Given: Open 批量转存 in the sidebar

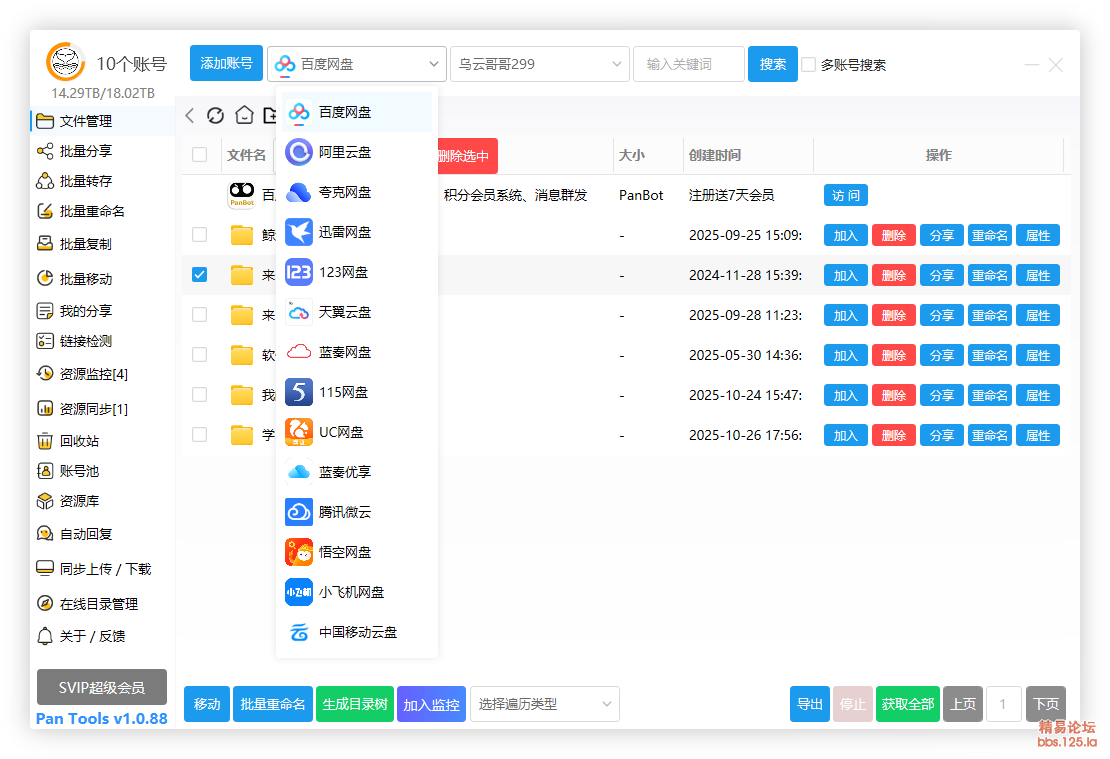Looking at the screenshot, I should click(103, 181).
